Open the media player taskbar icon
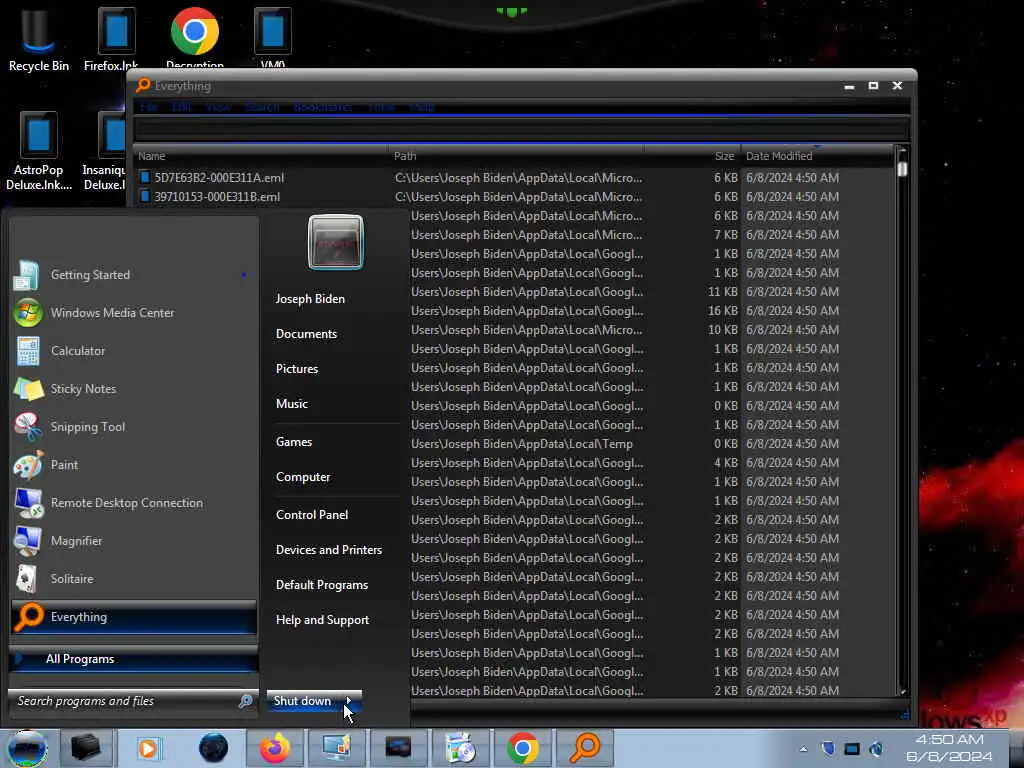 point(148,748)
